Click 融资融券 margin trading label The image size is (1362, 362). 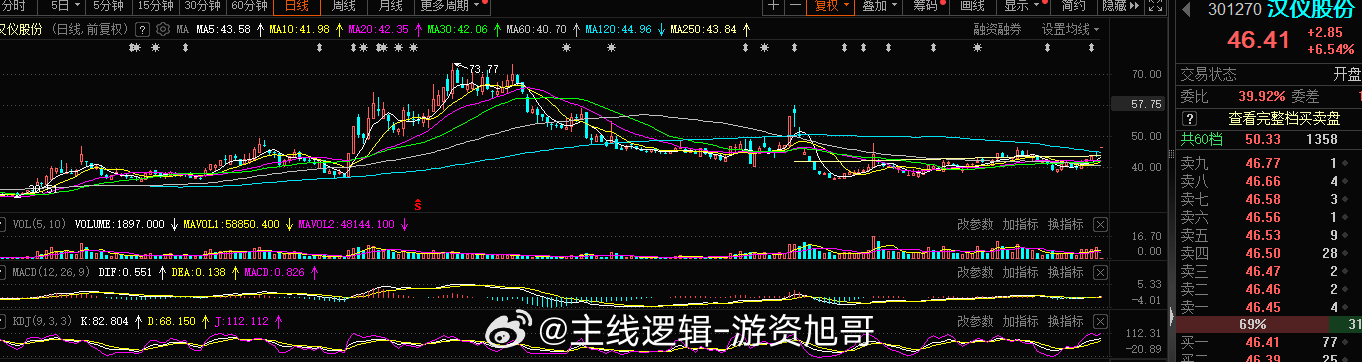click(x=998, y=29)
